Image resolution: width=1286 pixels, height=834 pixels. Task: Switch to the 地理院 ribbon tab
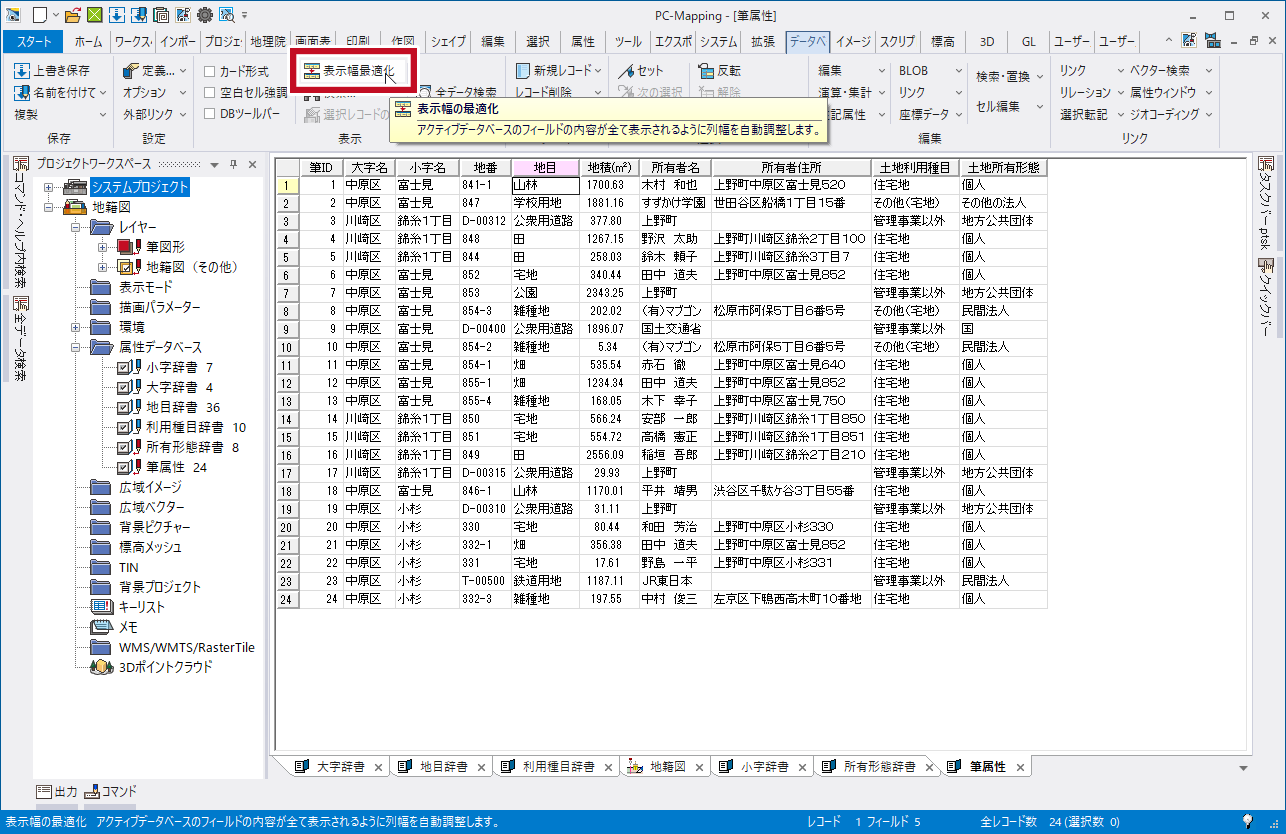coord(267,42)
